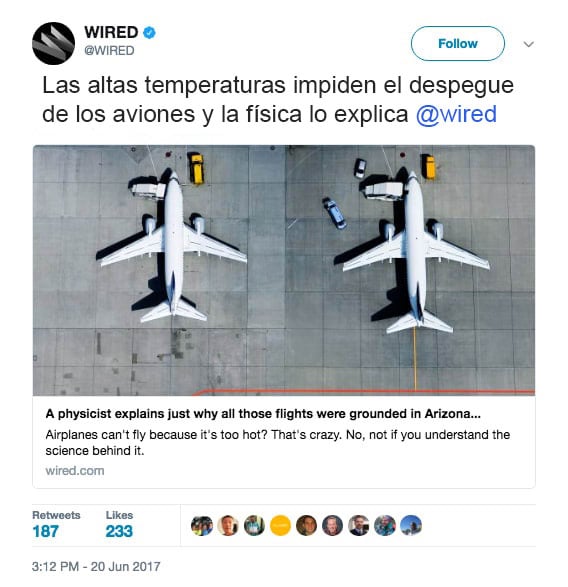View the 187 retweets list
This screenshot has width=568, height=587.
[x=56, y=525]
